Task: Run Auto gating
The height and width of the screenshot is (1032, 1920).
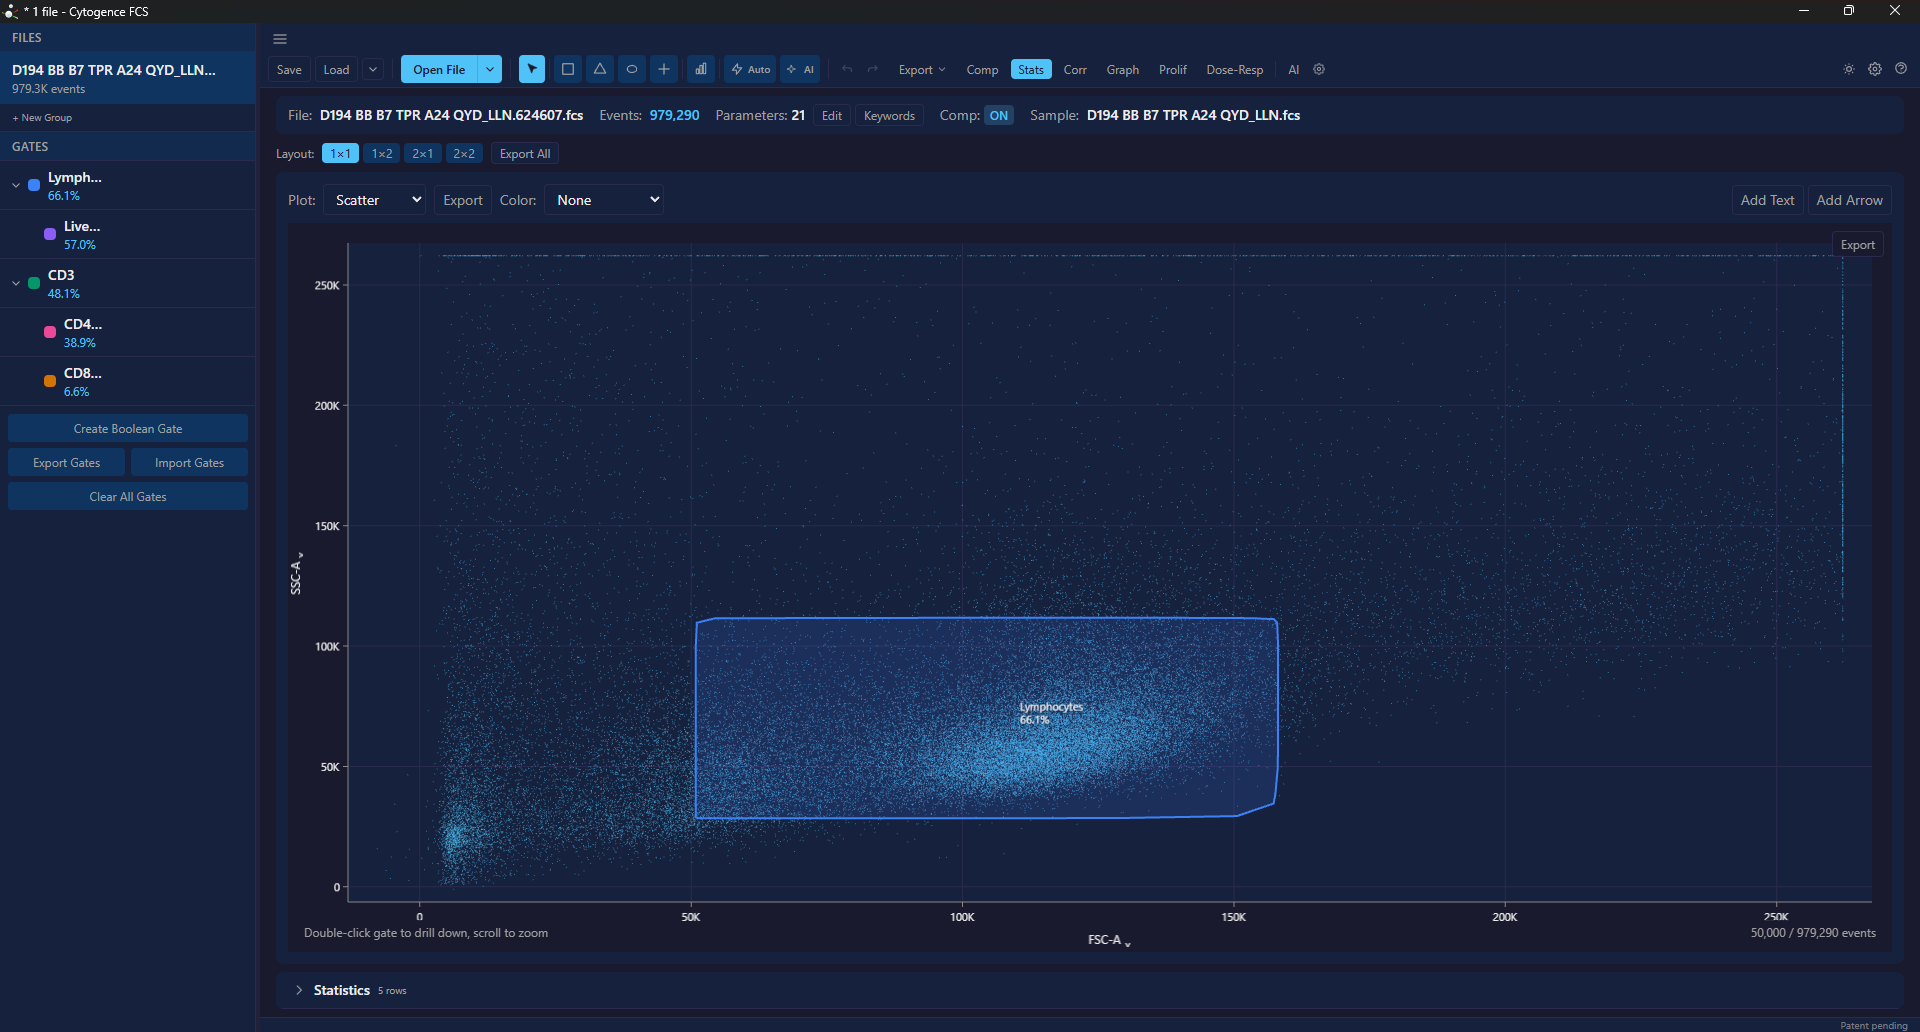Action: click(x=750, y=69)
